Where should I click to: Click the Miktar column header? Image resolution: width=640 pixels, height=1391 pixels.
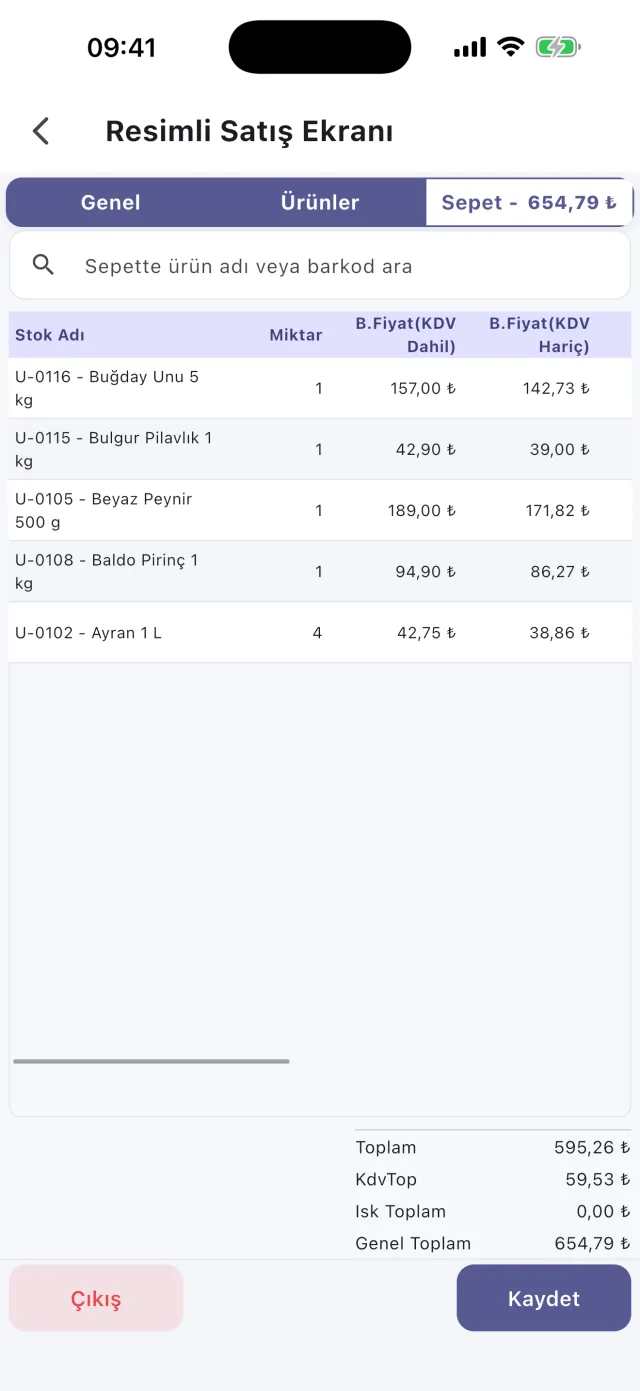[296, 335]
